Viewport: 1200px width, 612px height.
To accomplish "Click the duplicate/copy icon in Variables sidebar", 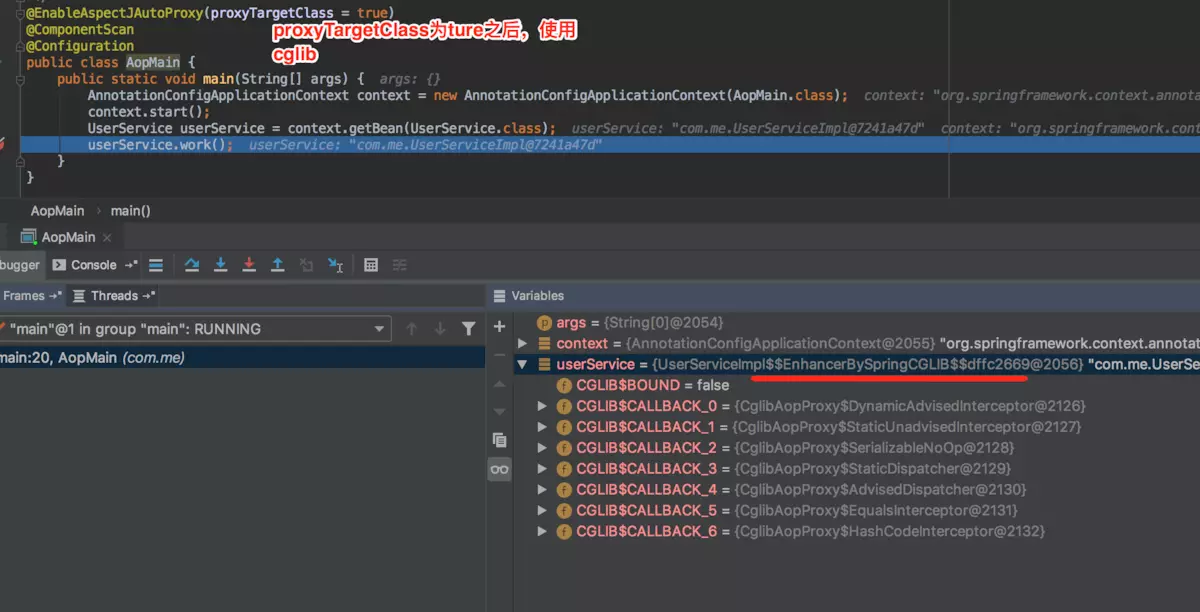I will 499,439.
